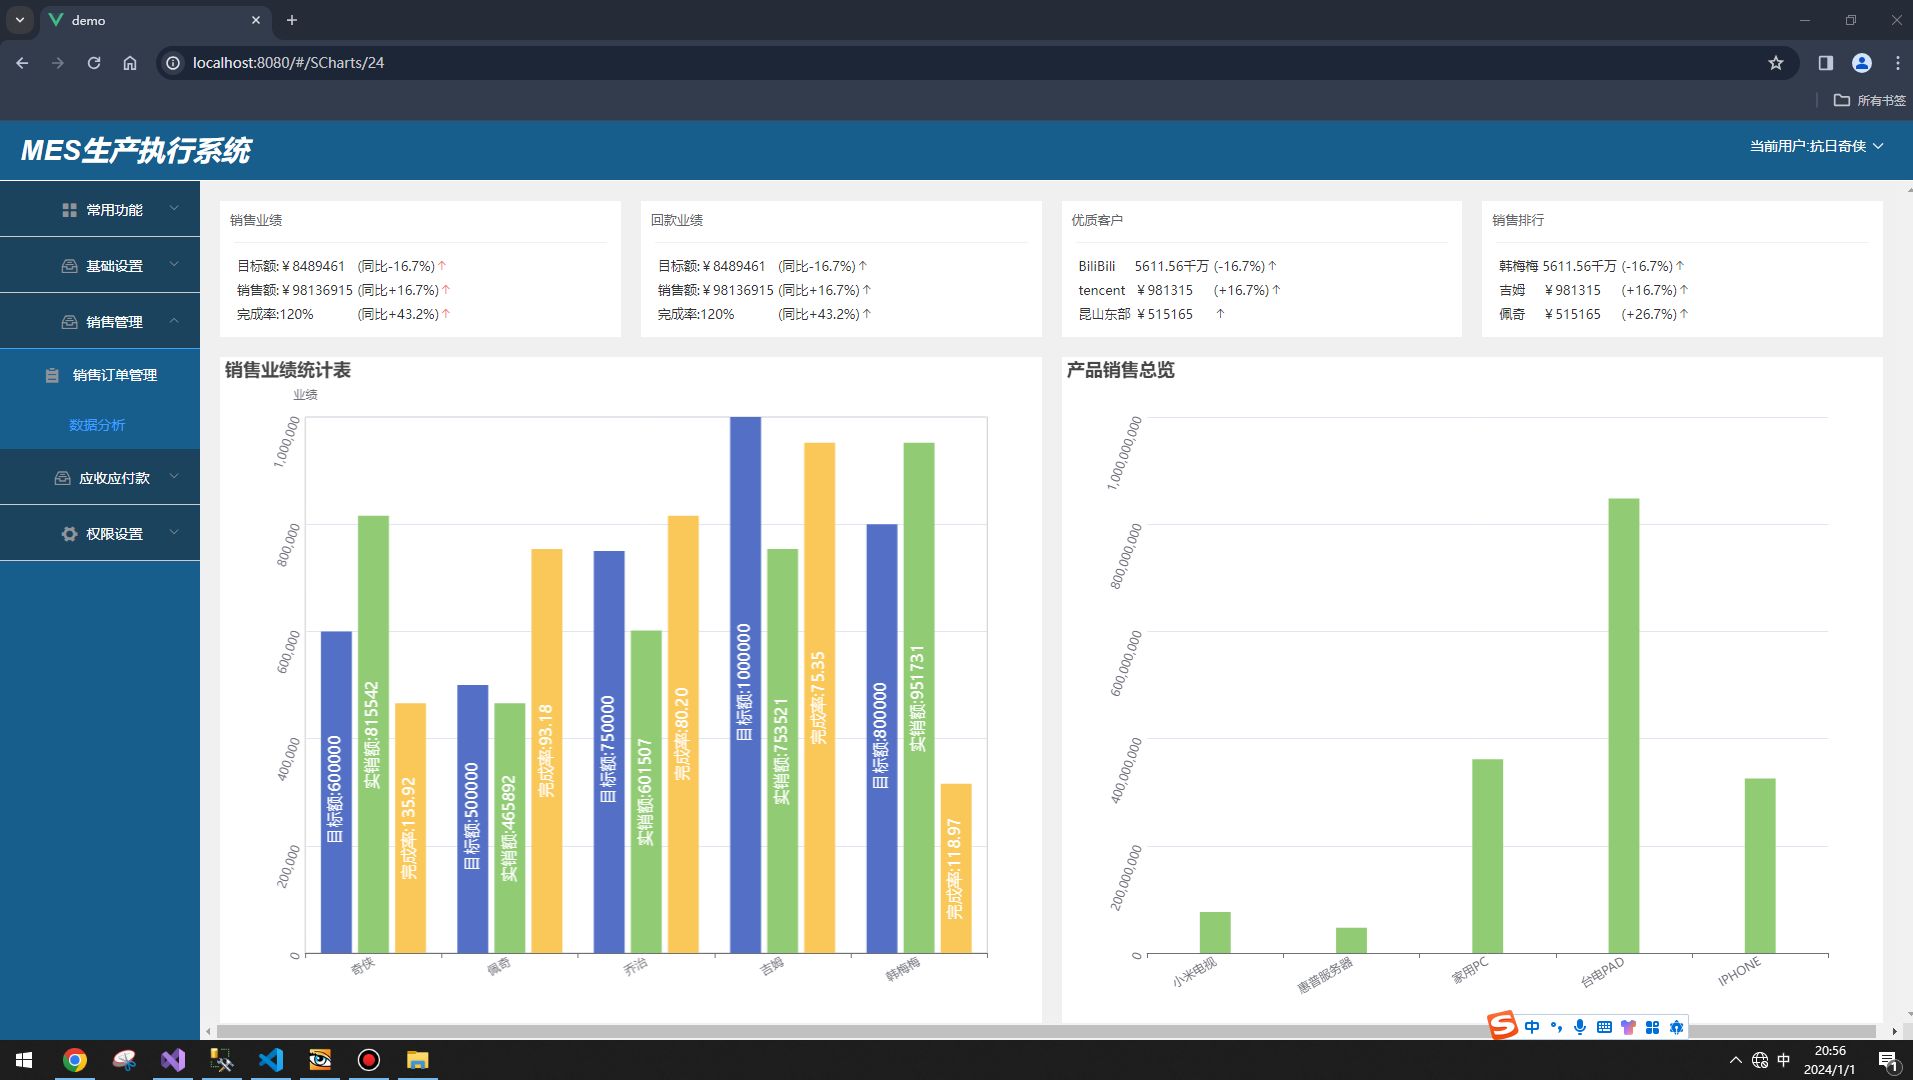Click the screen recorder taskbar icon
1913x1080 pixels.
tap(369, 1060)
